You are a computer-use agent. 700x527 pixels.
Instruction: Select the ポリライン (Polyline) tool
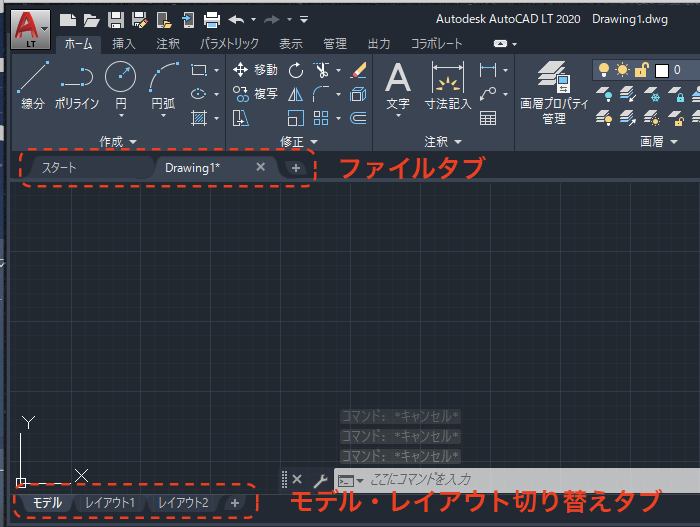(77, 87)
